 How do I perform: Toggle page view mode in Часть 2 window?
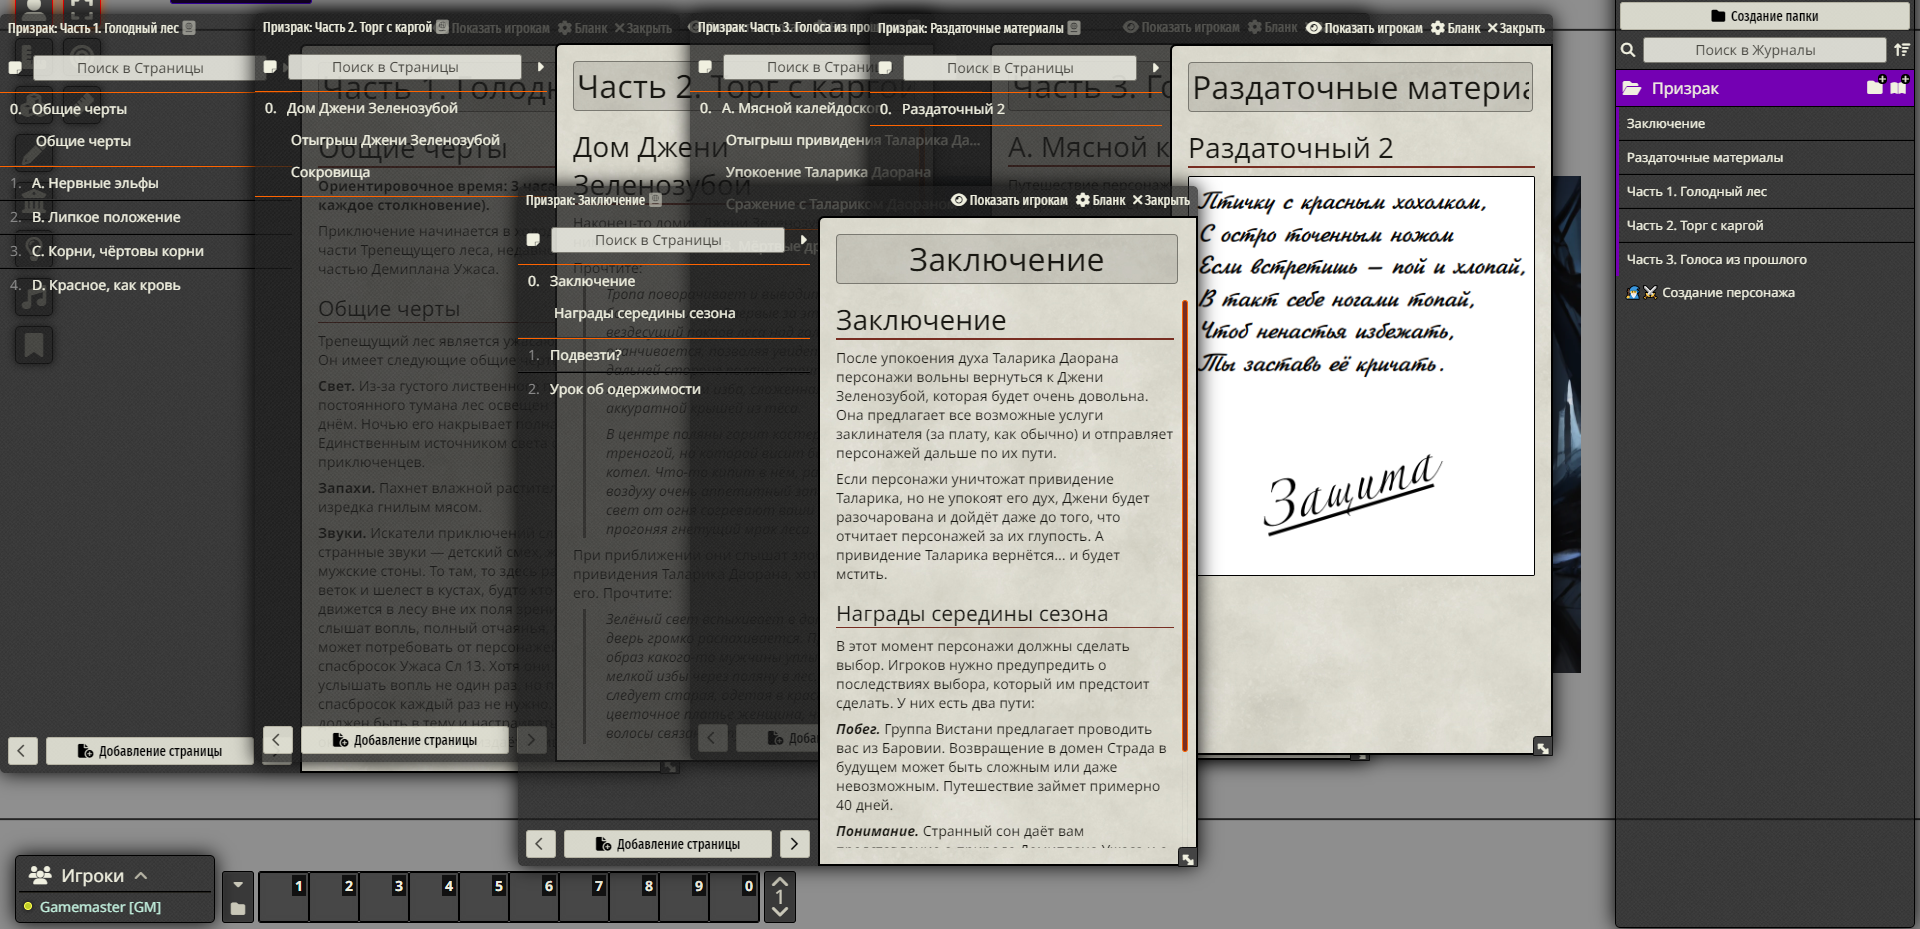click(x=270, y=67)
